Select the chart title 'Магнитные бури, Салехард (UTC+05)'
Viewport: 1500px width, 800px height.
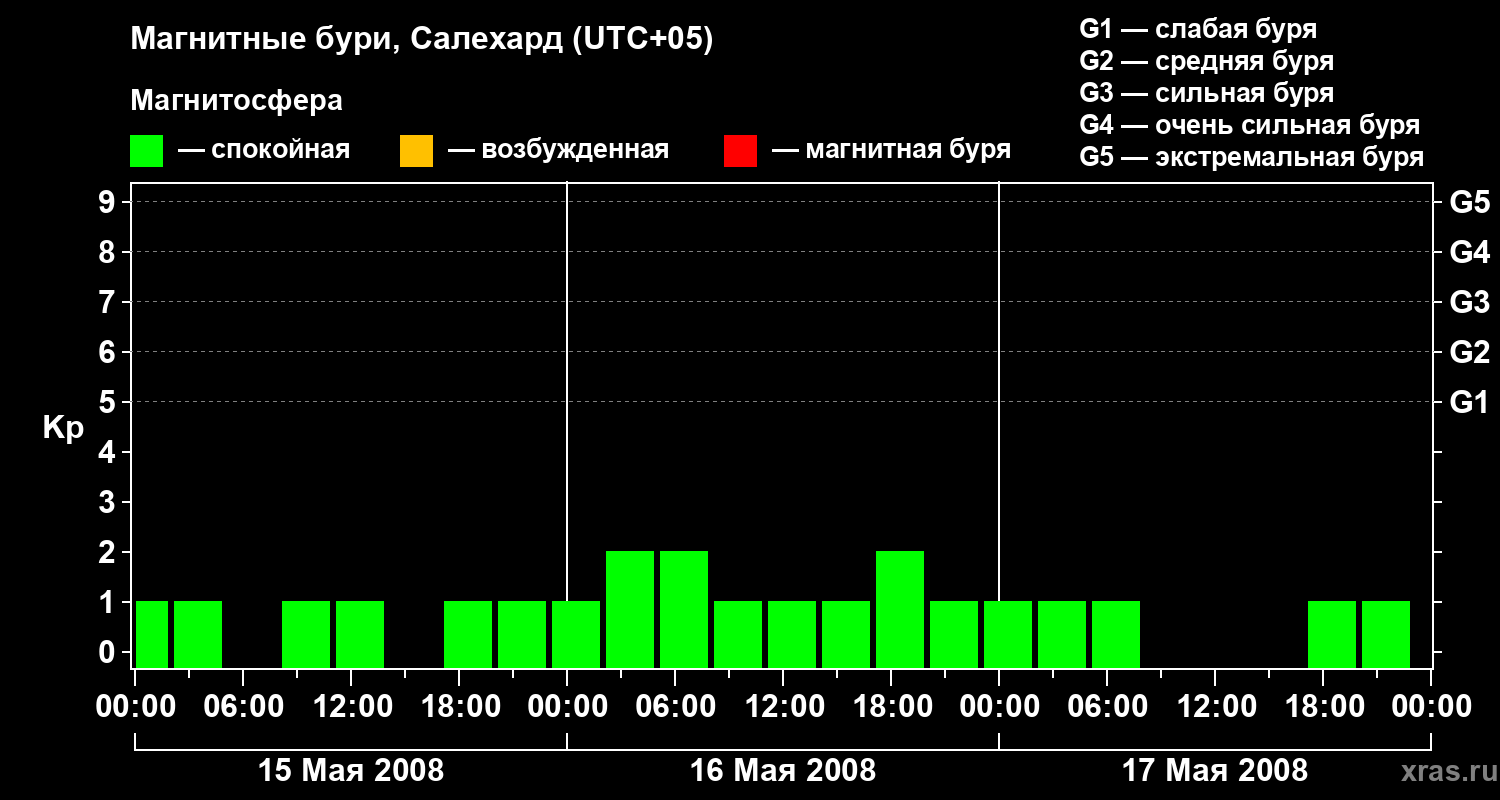tap(422, 40)
